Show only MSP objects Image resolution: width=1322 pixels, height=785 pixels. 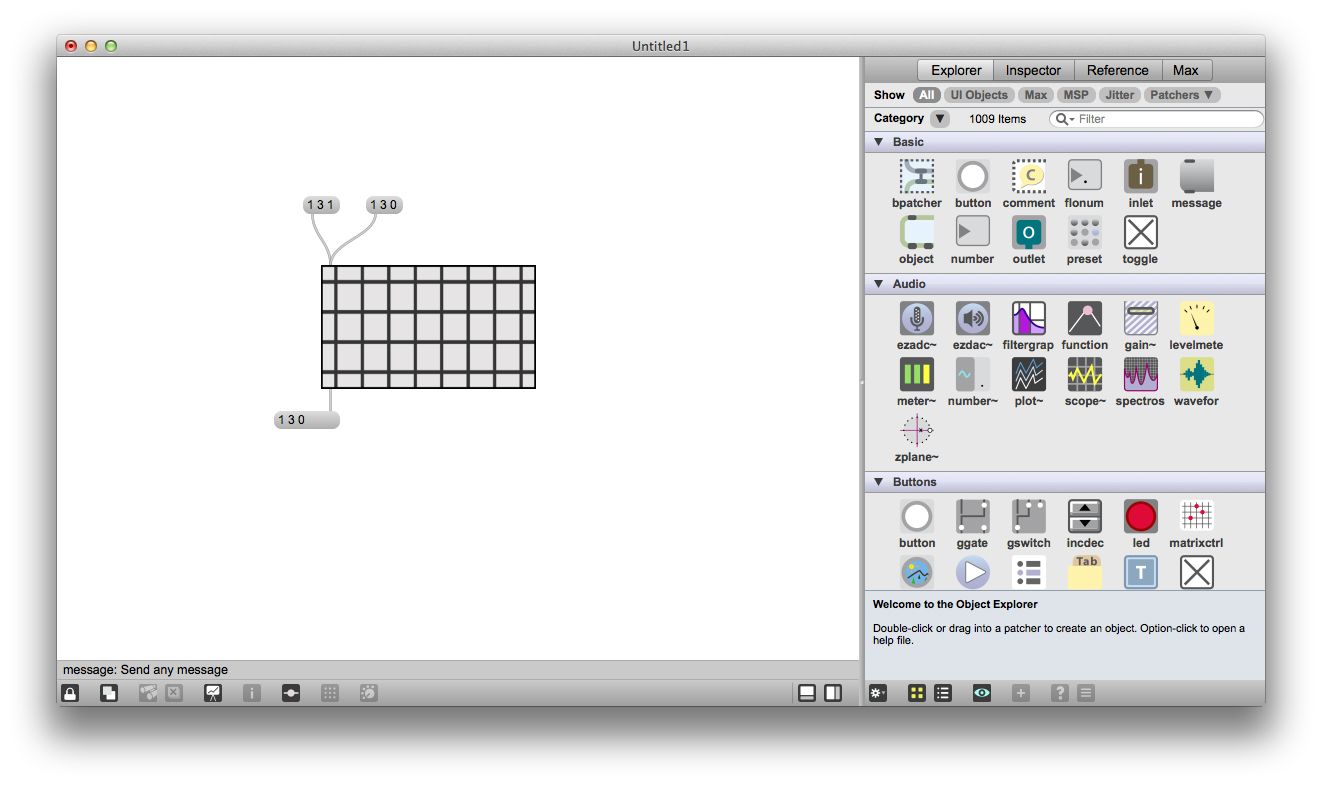point(1076,94)
